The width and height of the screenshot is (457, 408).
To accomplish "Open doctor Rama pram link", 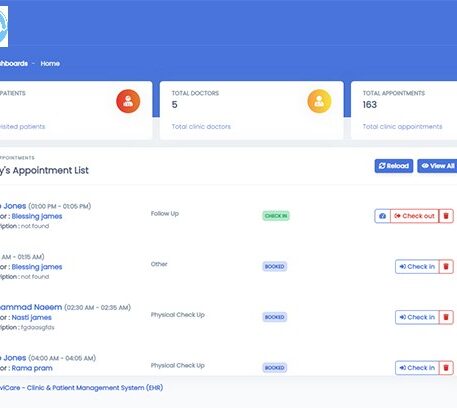I will pos(32,368).
